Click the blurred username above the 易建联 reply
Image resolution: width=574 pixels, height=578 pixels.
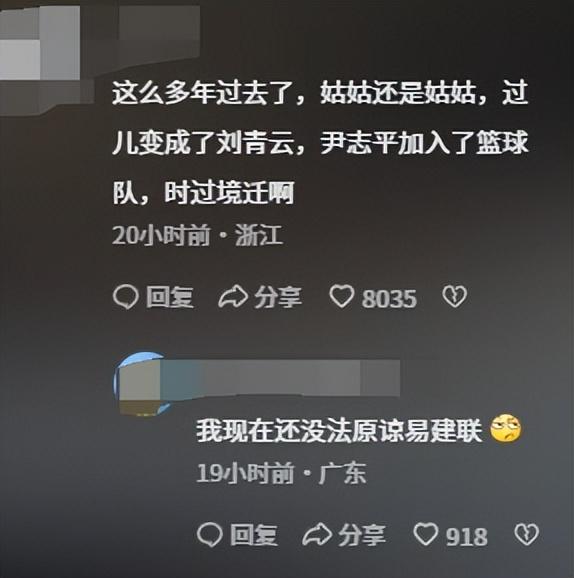point(281,378)
